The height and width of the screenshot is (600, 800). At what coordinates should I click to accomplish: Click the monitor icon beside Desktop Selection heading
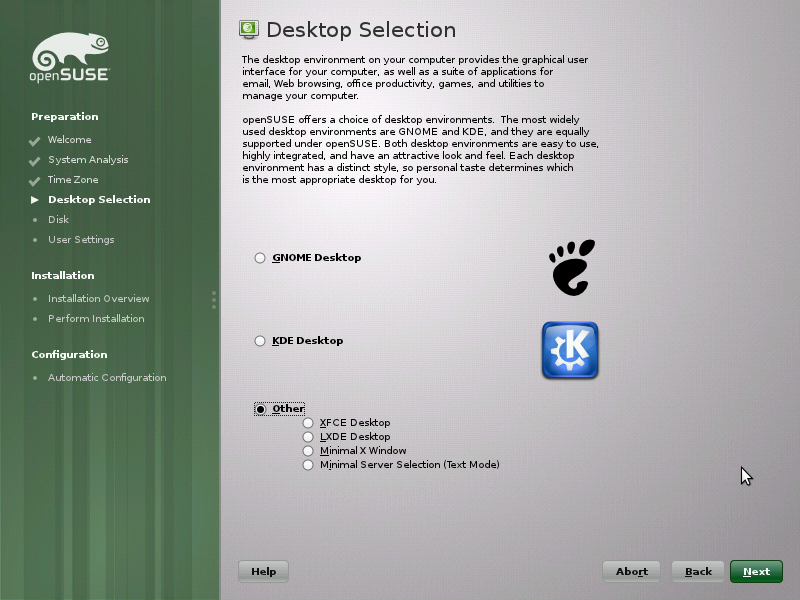(248, 30)
